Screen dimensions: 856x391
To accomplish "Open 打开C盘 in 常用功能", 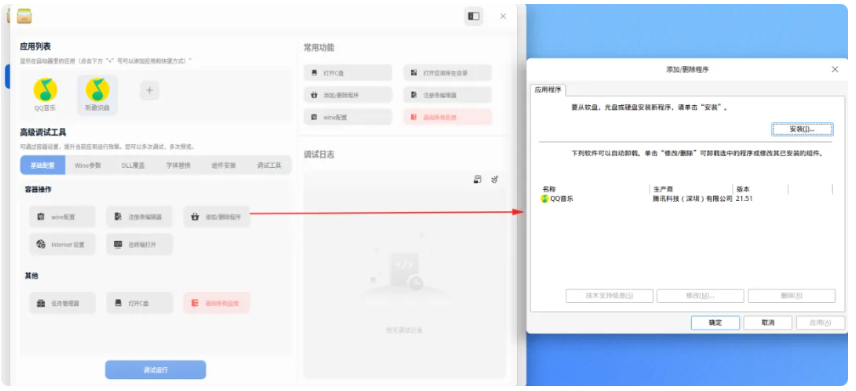I will coord(348,73).
